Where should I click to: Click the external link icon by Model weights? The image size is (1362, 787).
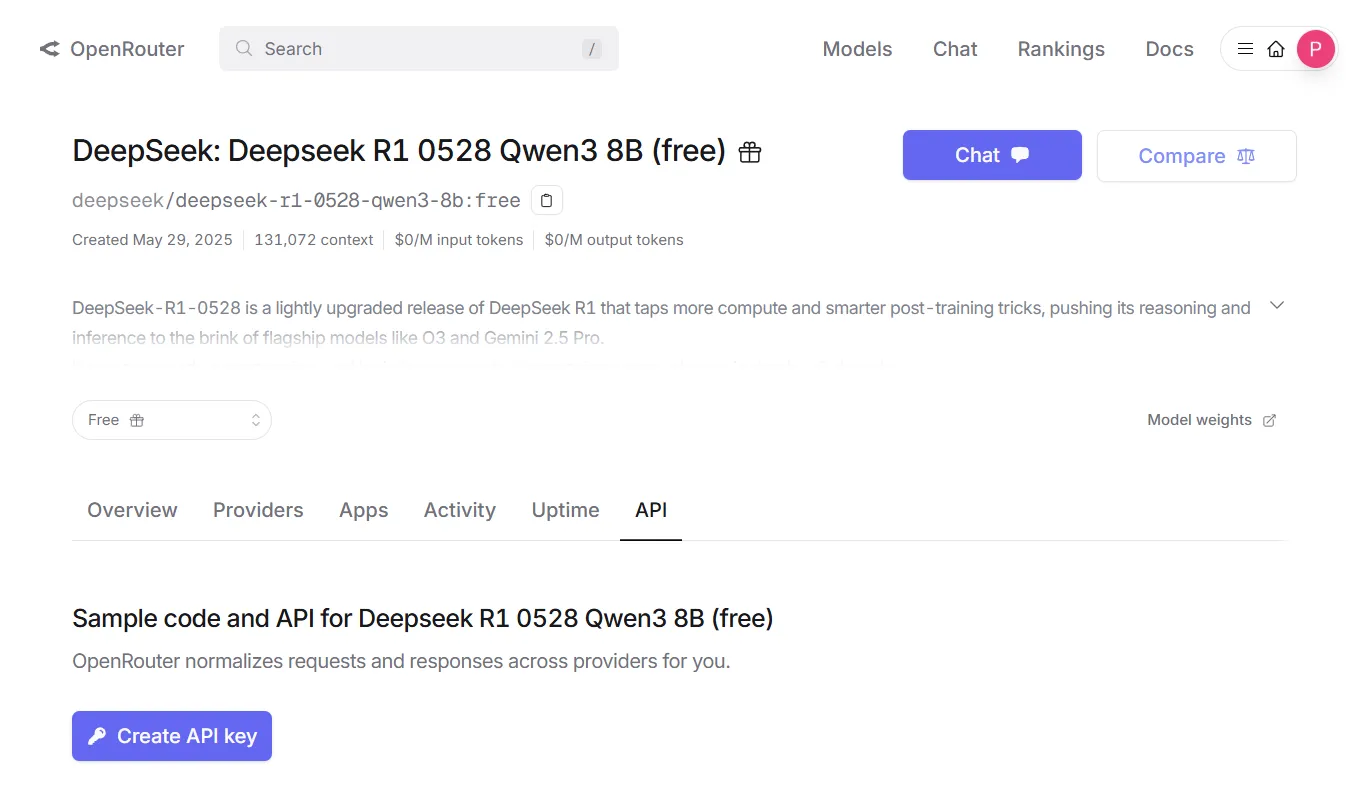pos(1269,420)
